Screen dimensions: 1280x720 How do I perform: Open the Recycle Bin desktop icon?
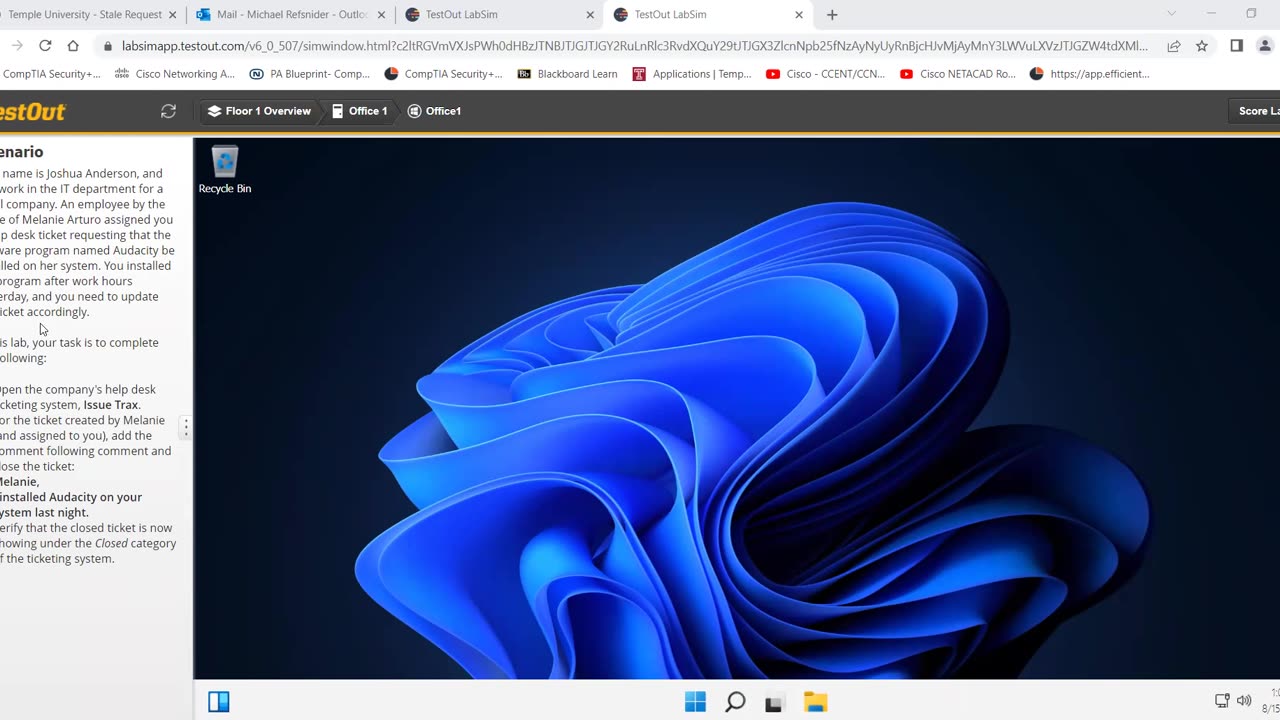(x=225, y=169)
